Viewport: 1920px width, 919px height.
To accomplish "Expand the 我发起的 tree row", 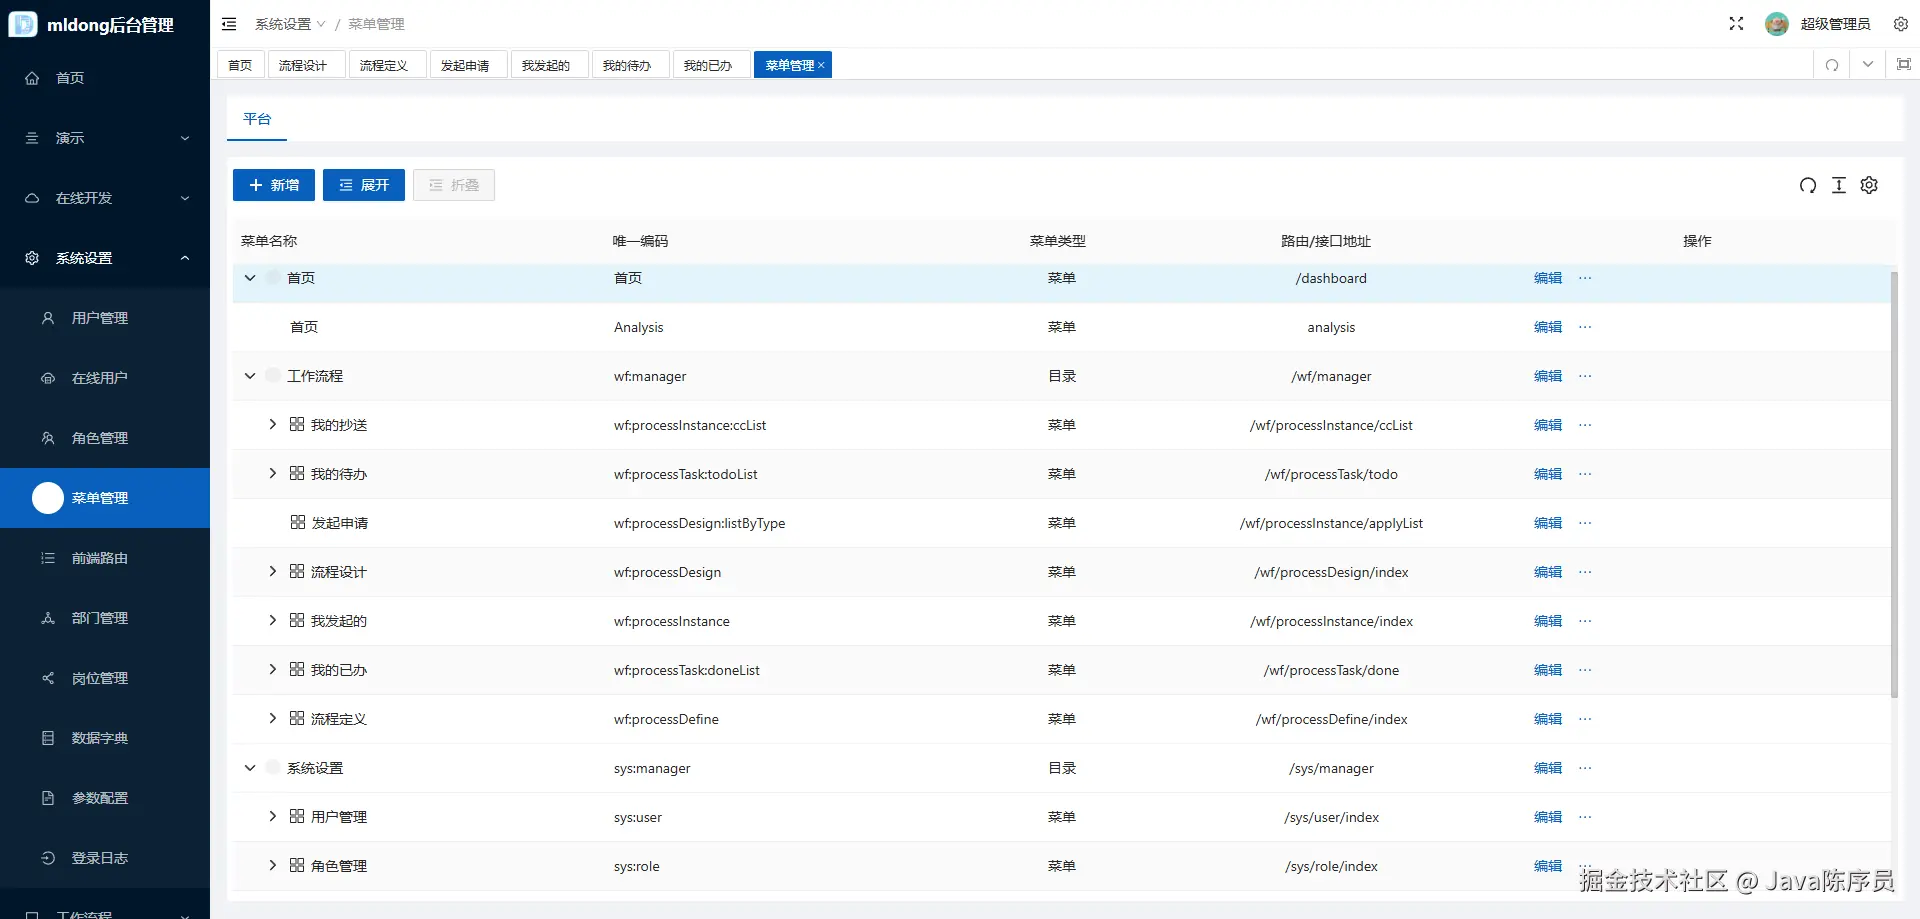I will tap(272, 620).
